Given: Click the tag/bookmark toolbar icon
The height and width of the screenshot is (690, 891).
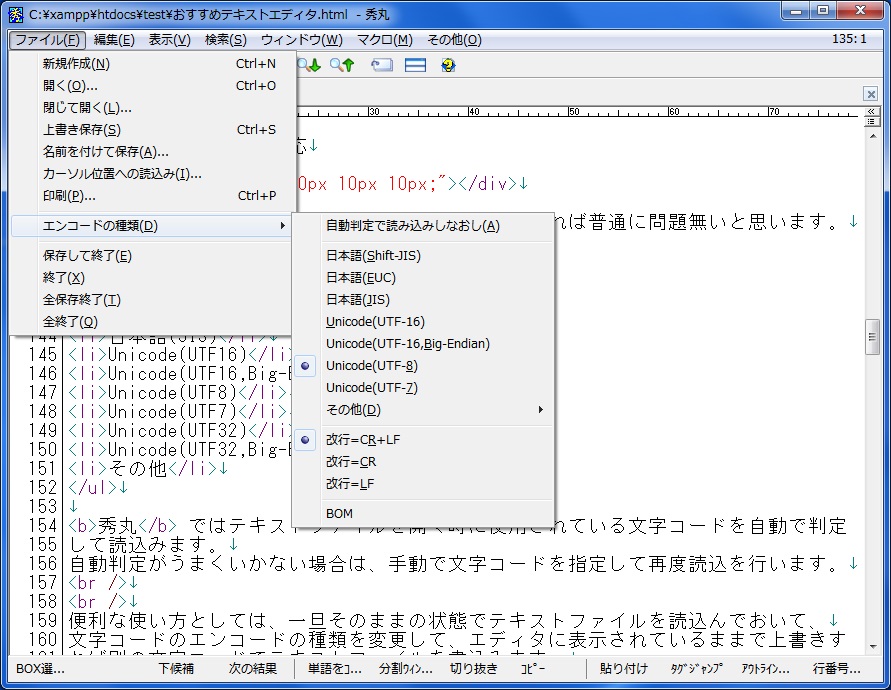Looking at the screenshot, I should [382, 65].
